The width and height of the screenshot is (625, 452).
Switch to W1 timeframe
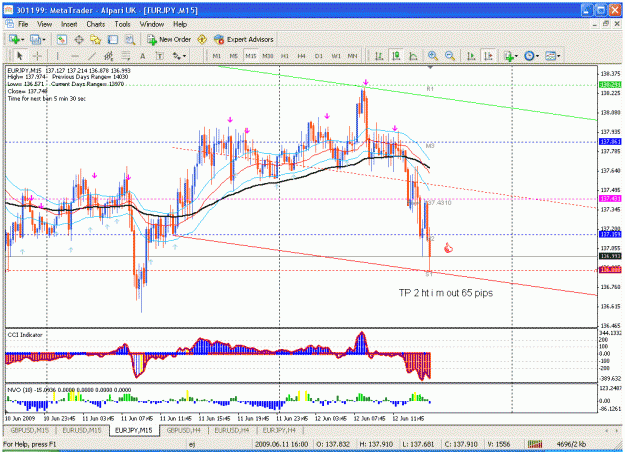click(x=336, y=56)
